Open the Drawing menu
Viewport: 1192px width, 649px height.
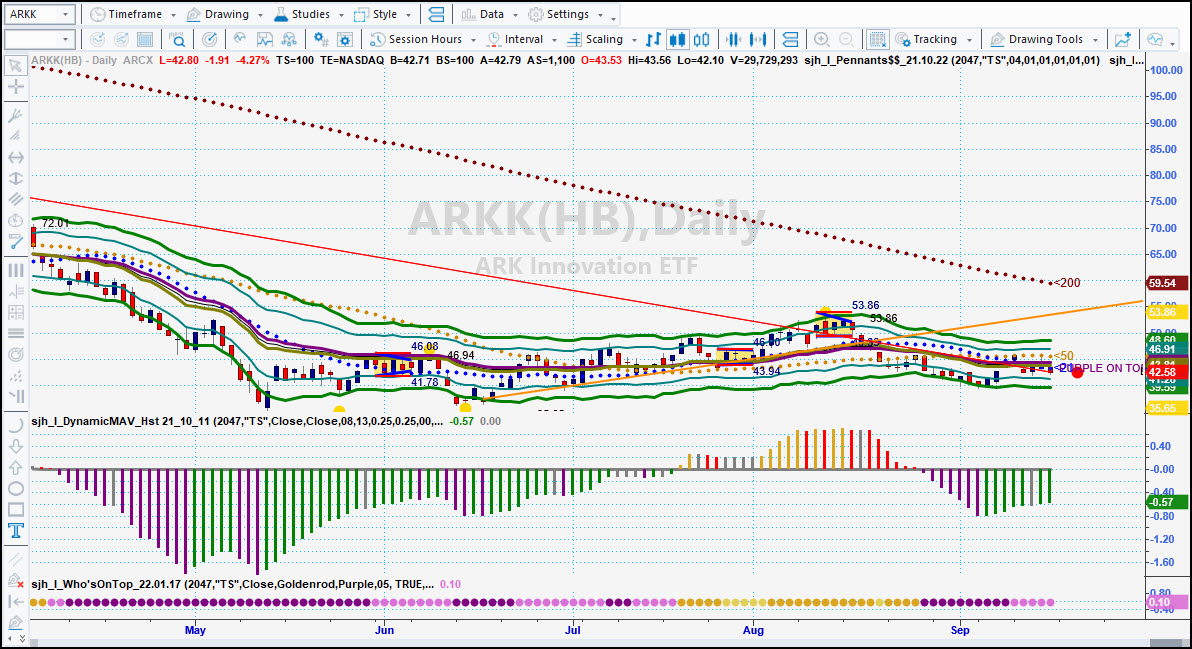pos(224,14)
